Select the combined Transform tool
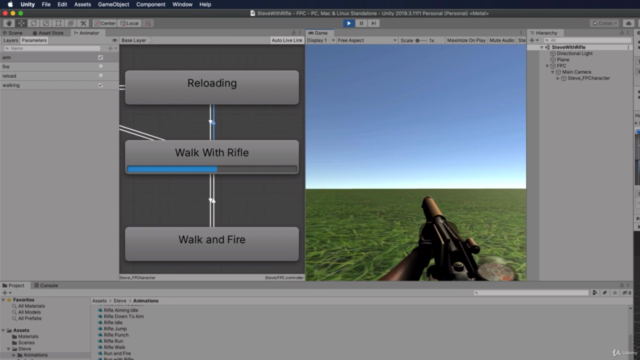Image resolution: width=640 pixels, height=360 pixels. 71,23
